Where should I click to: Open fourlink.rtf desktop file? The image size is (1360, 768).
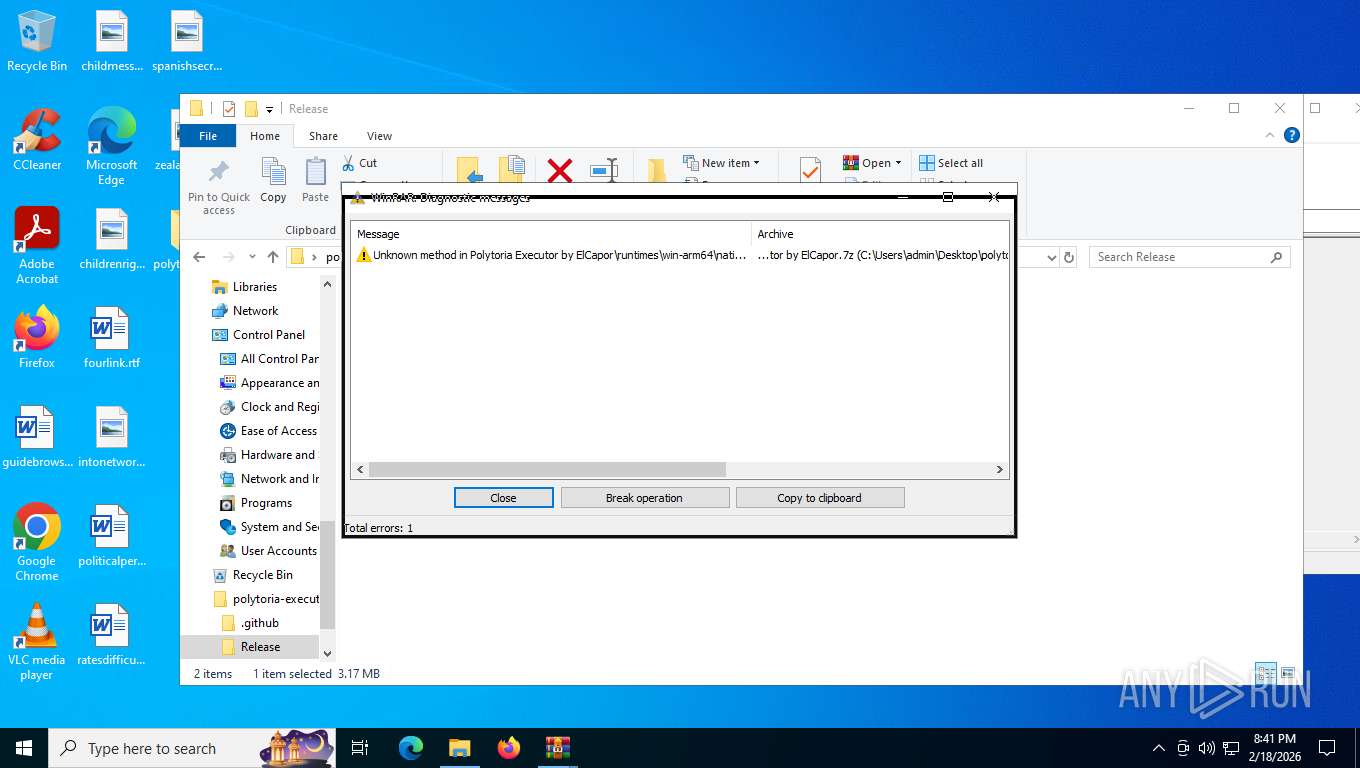(x=112, y=338)
